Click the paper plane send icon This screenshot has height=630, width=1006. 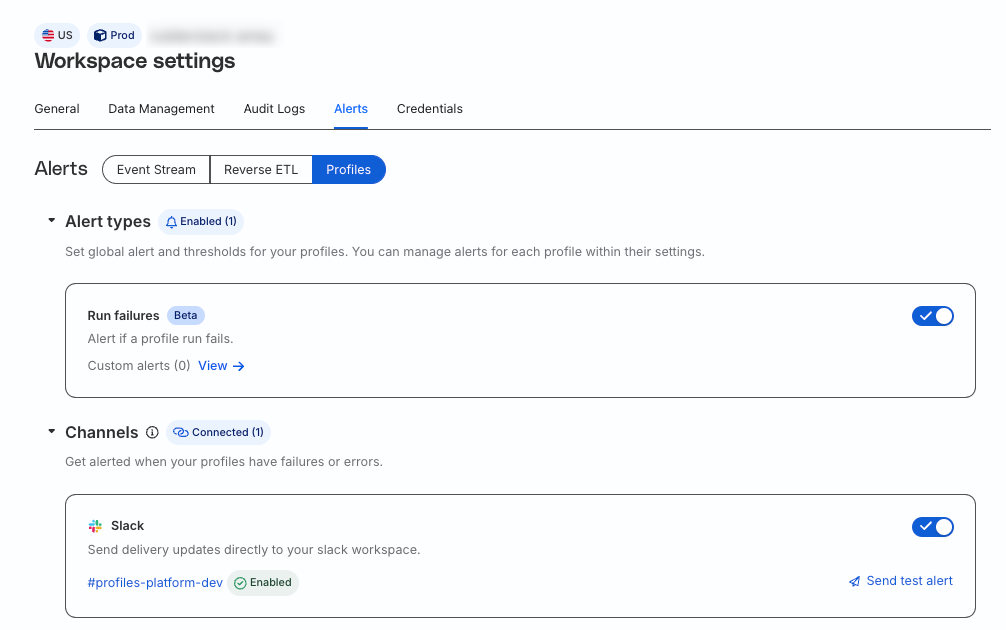[855, 581]
